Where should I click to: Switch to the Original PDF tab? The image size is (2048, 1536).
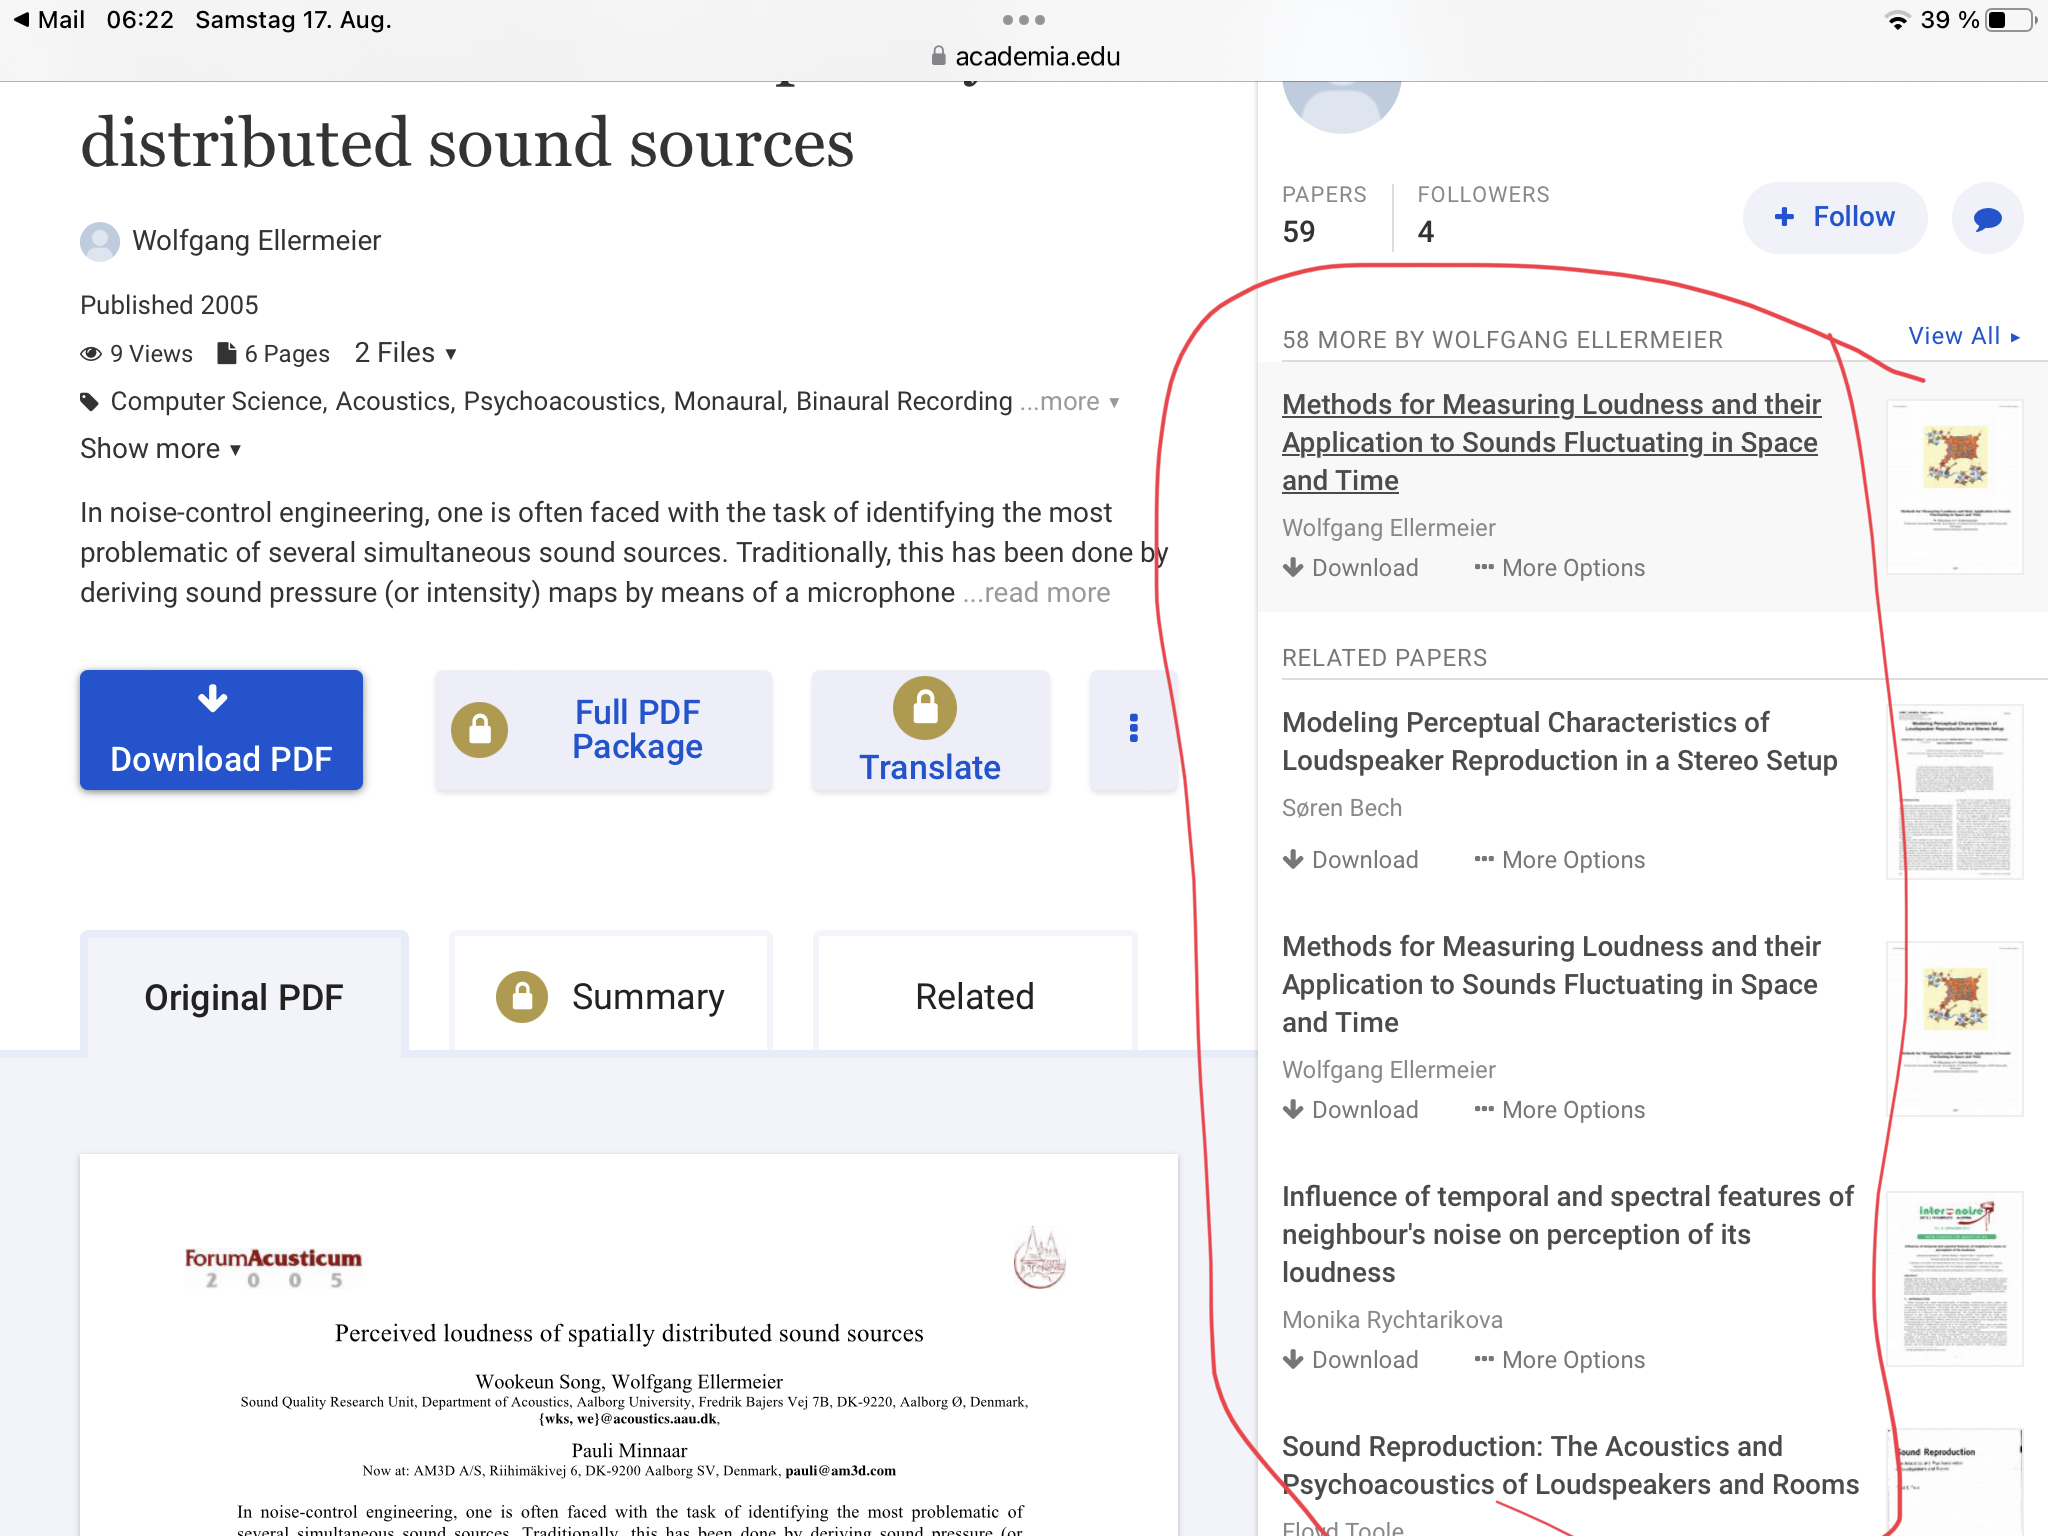pos(244,996)
